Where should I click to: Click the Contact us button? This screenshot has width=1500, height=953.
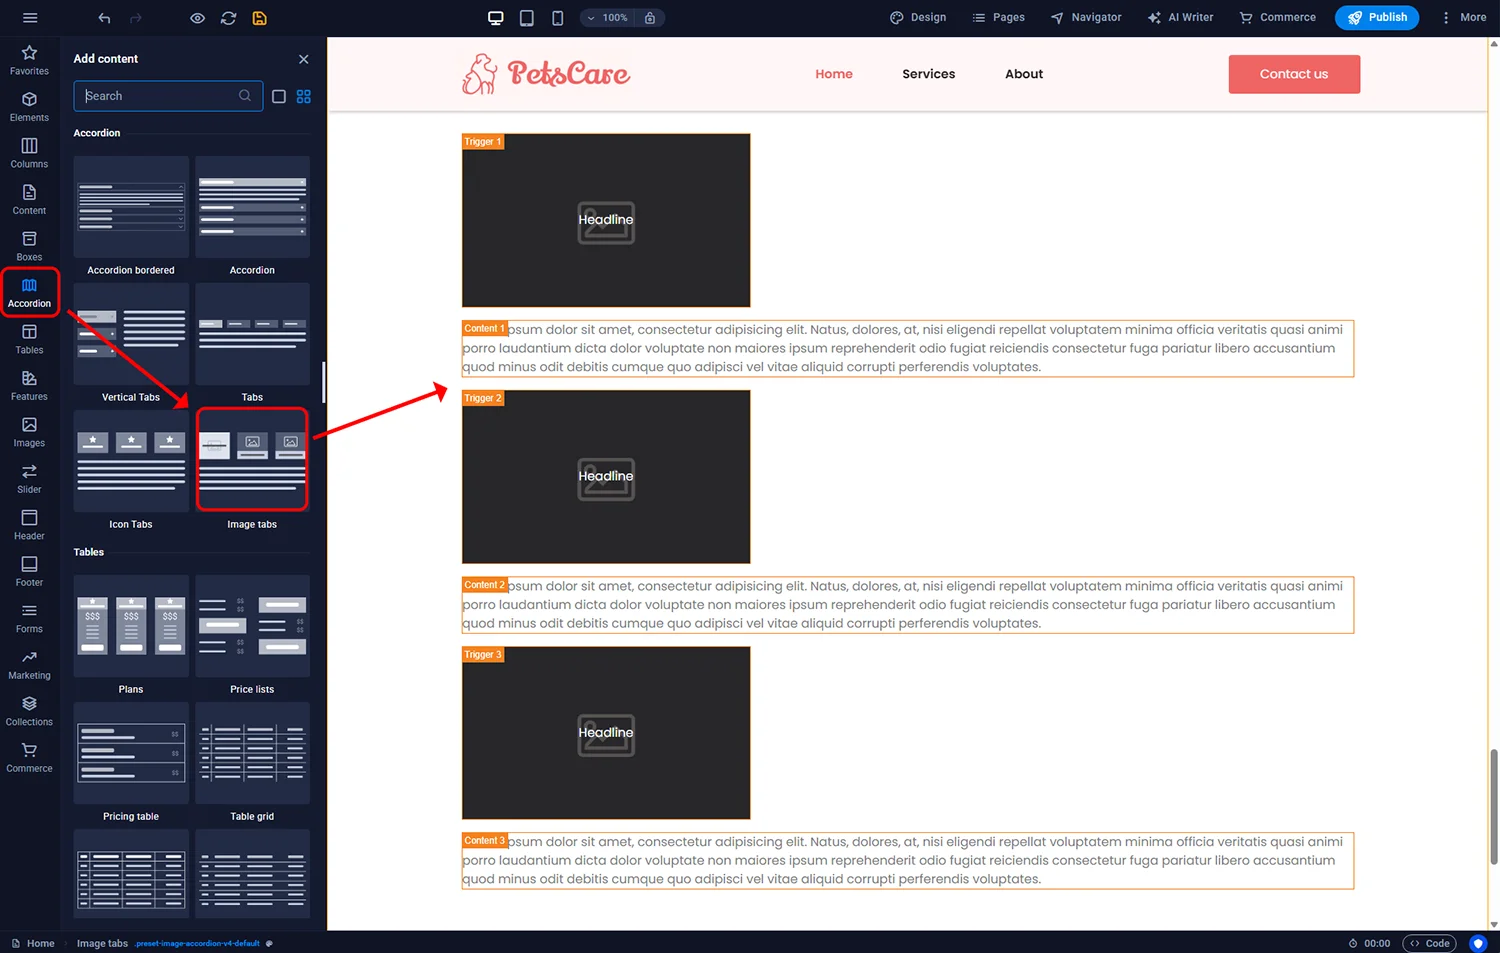[x=1293, y=74]
